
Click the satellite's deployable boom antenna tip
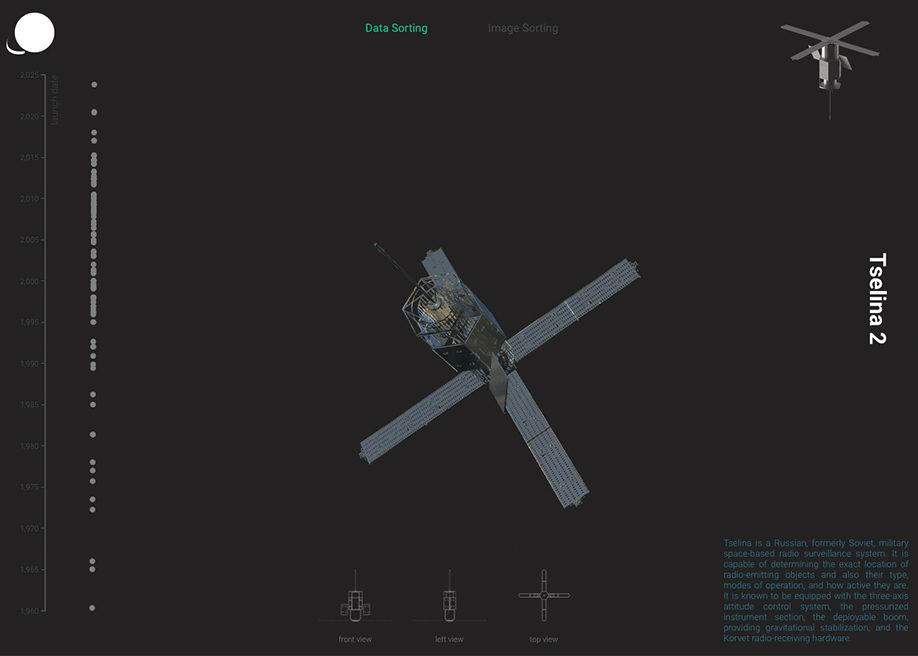tap(376, 243)
